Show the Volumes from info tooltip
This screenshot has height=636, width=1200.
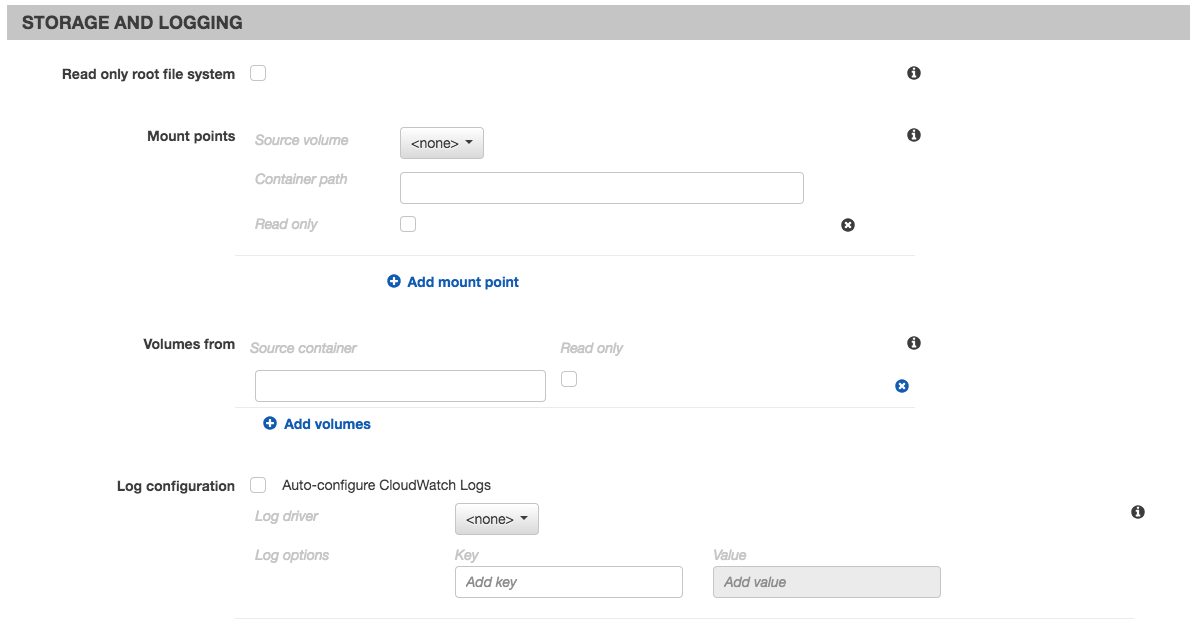913,343
